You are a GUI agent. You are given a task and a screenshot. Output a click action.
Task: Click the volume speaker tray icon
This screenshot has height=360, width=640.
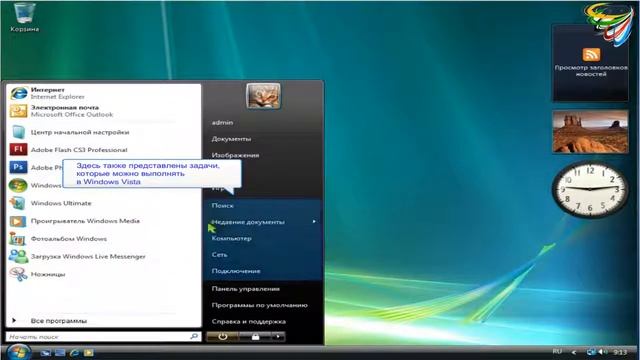click(x=602, y=352)
